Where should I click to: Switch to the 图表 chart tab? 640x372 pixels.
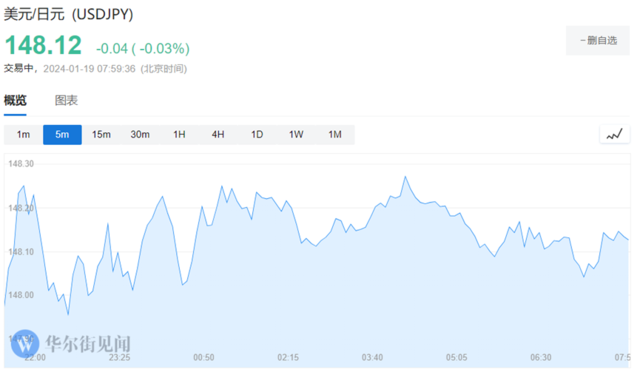(66, 100)
